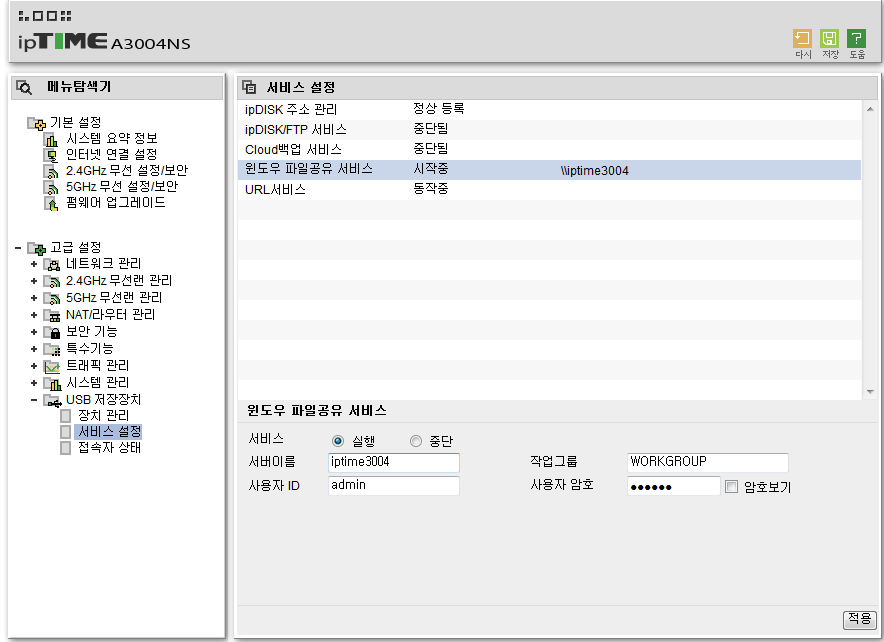Click the 작업그룹 WORKGROUP field

(708, 462)
